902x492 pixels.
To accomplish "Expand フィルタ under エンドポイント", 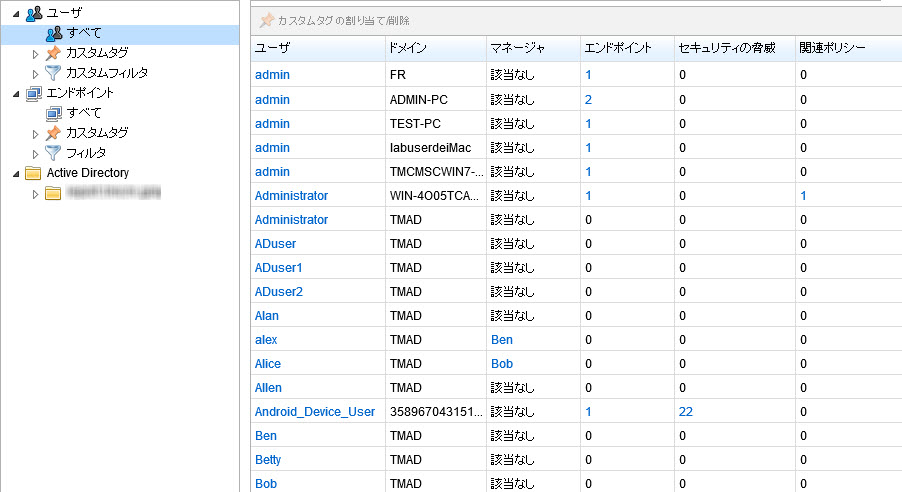I will tap(36, 153).
